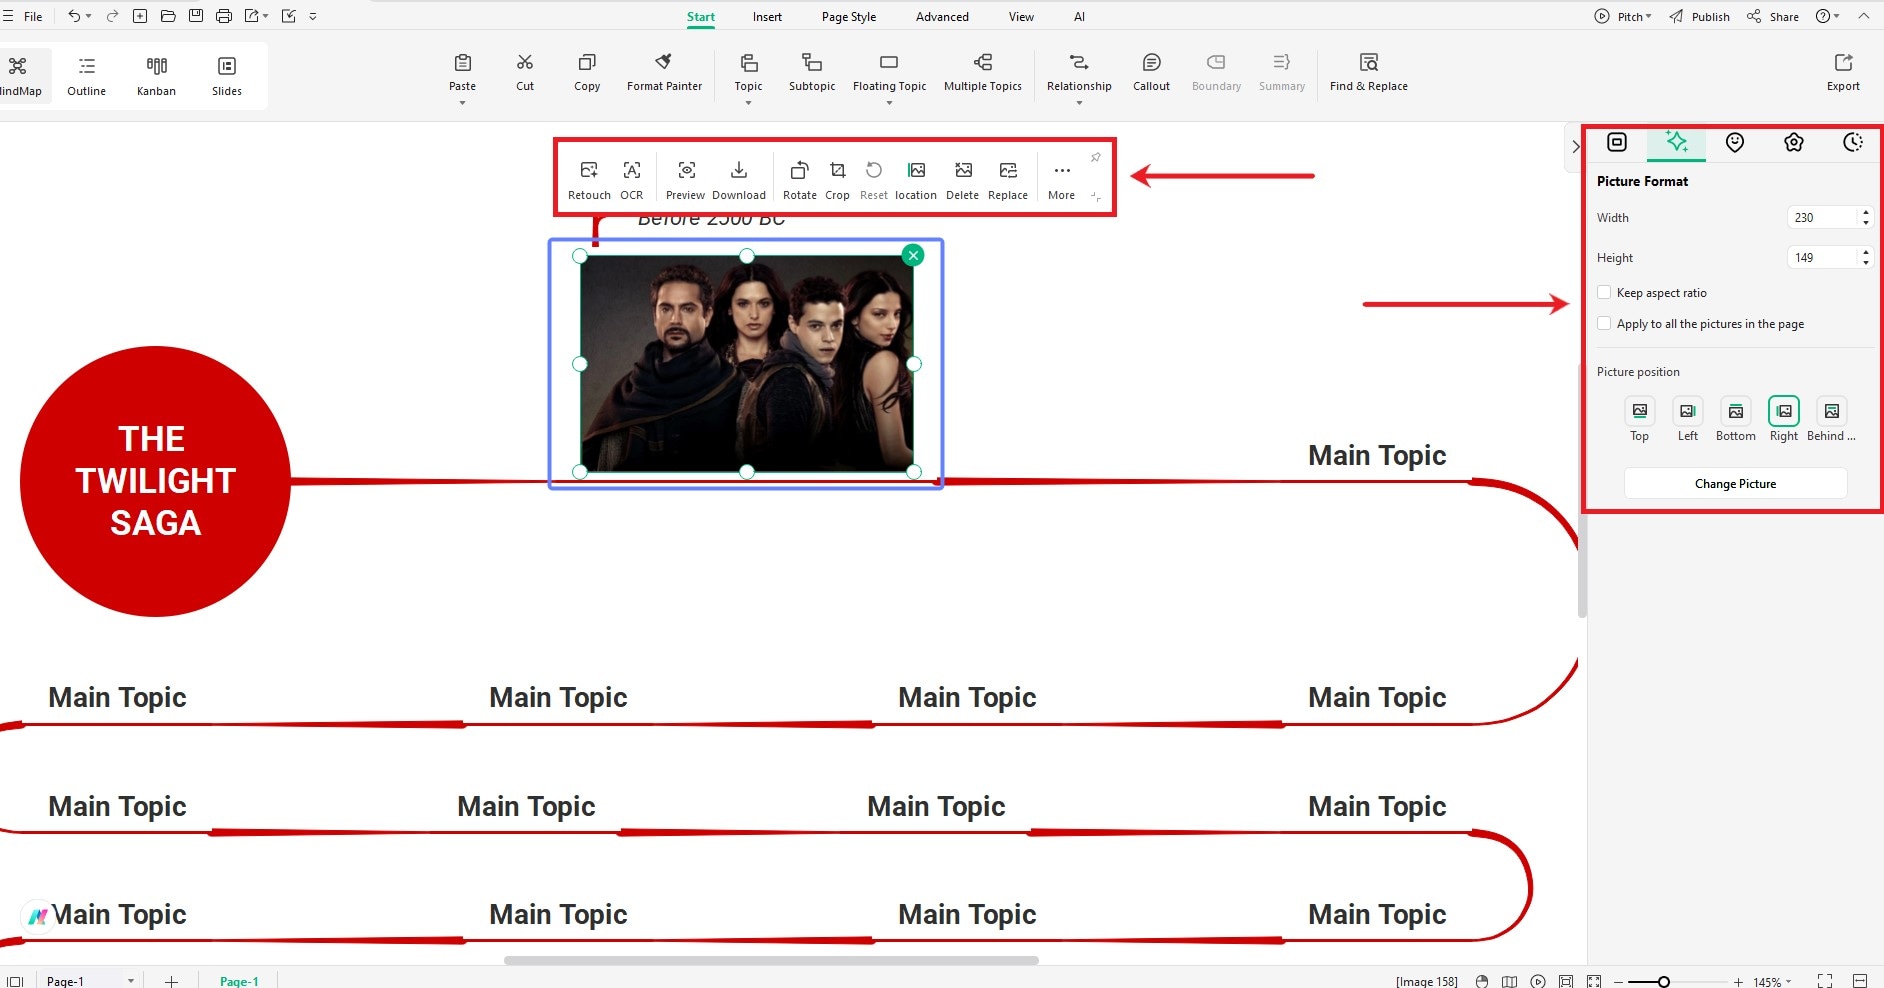The width and height of the screenshot is (1884, 988).
Task: Open More options in picture toolbar
Action: pyautogui.click(x=1062, y=180)
